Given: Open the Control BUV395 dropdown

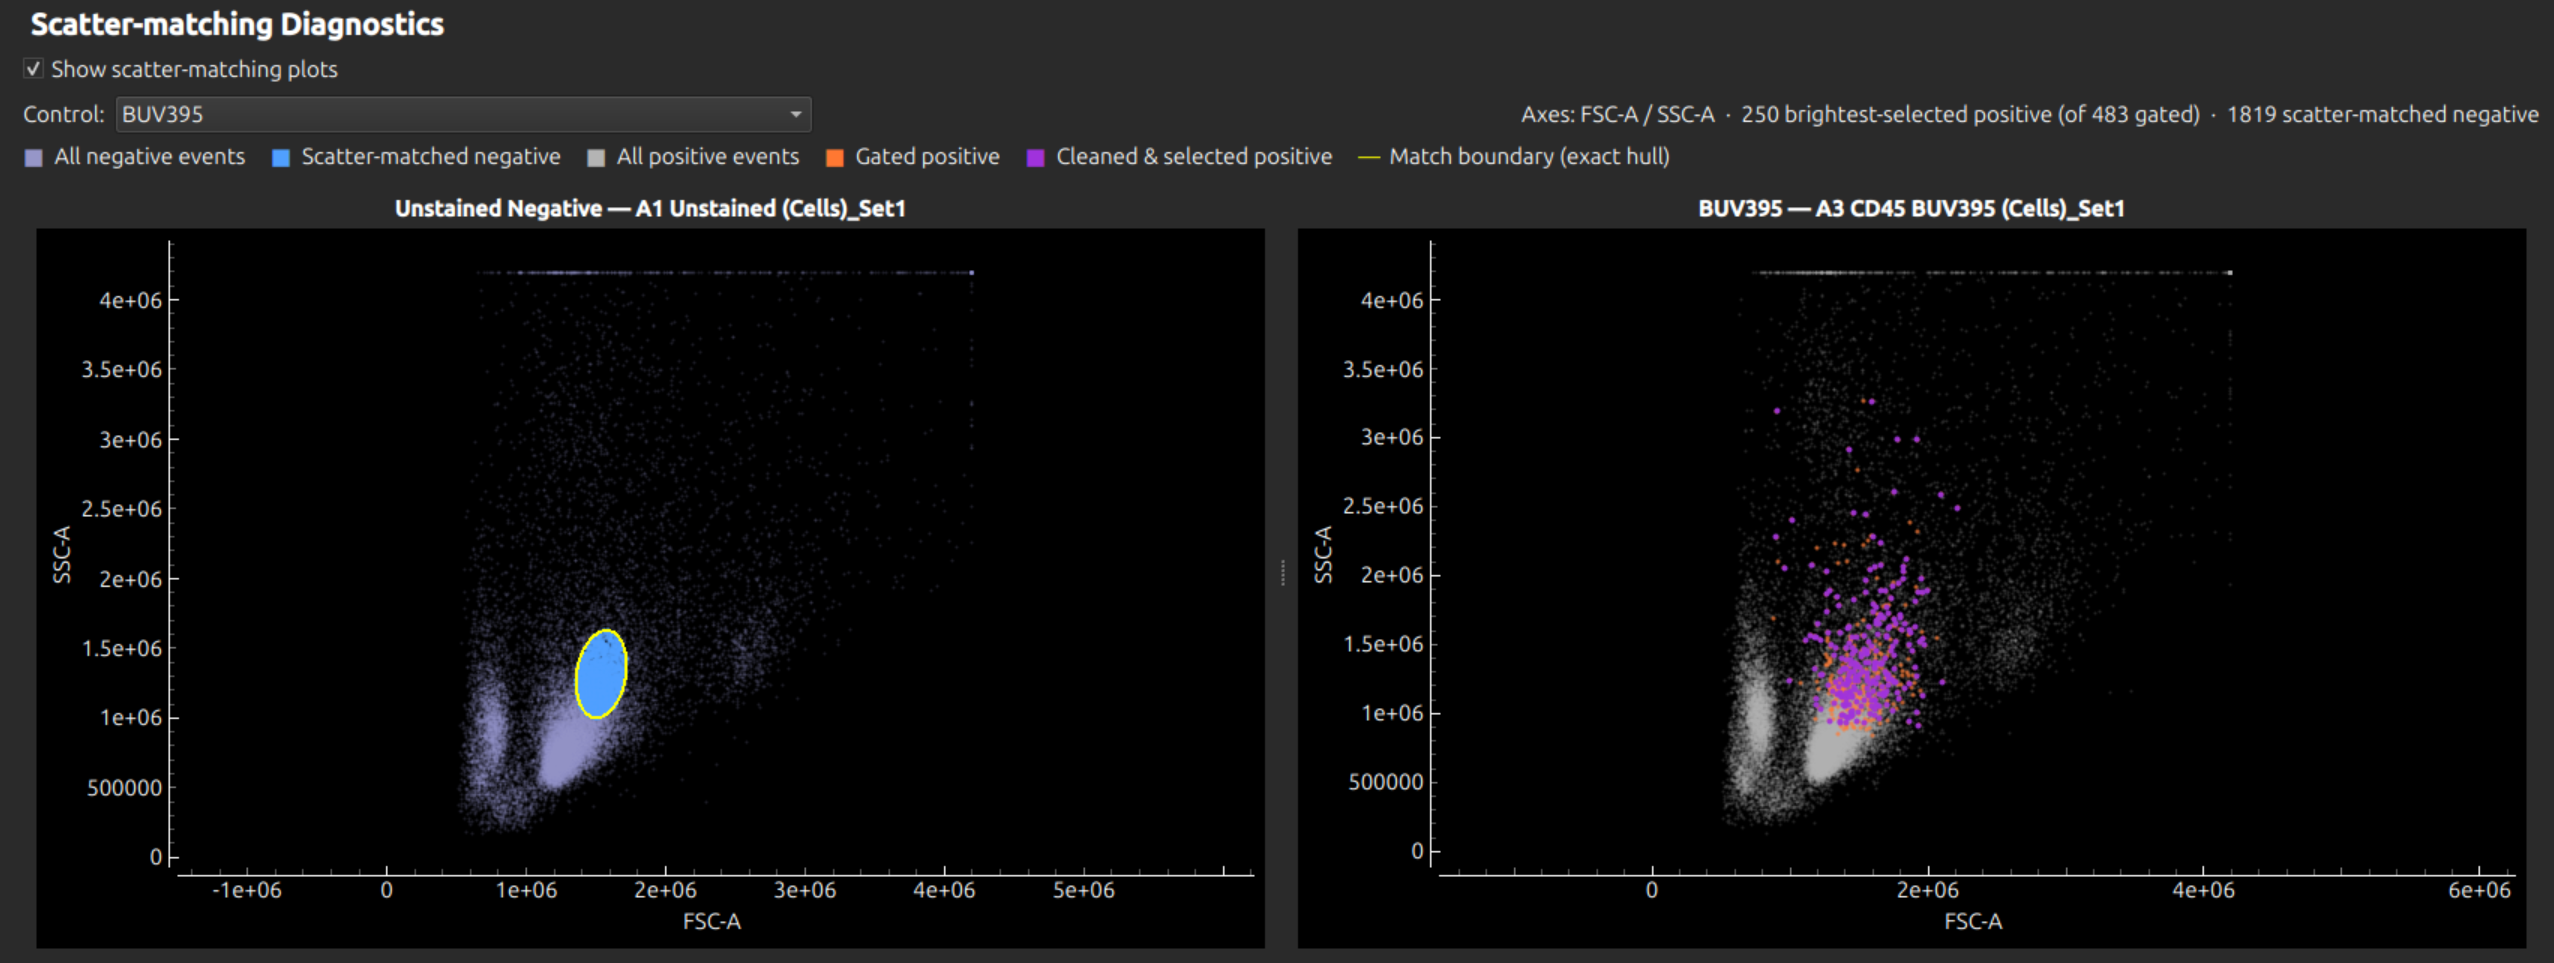Looking at the screenshot, I should pos(463,114).
